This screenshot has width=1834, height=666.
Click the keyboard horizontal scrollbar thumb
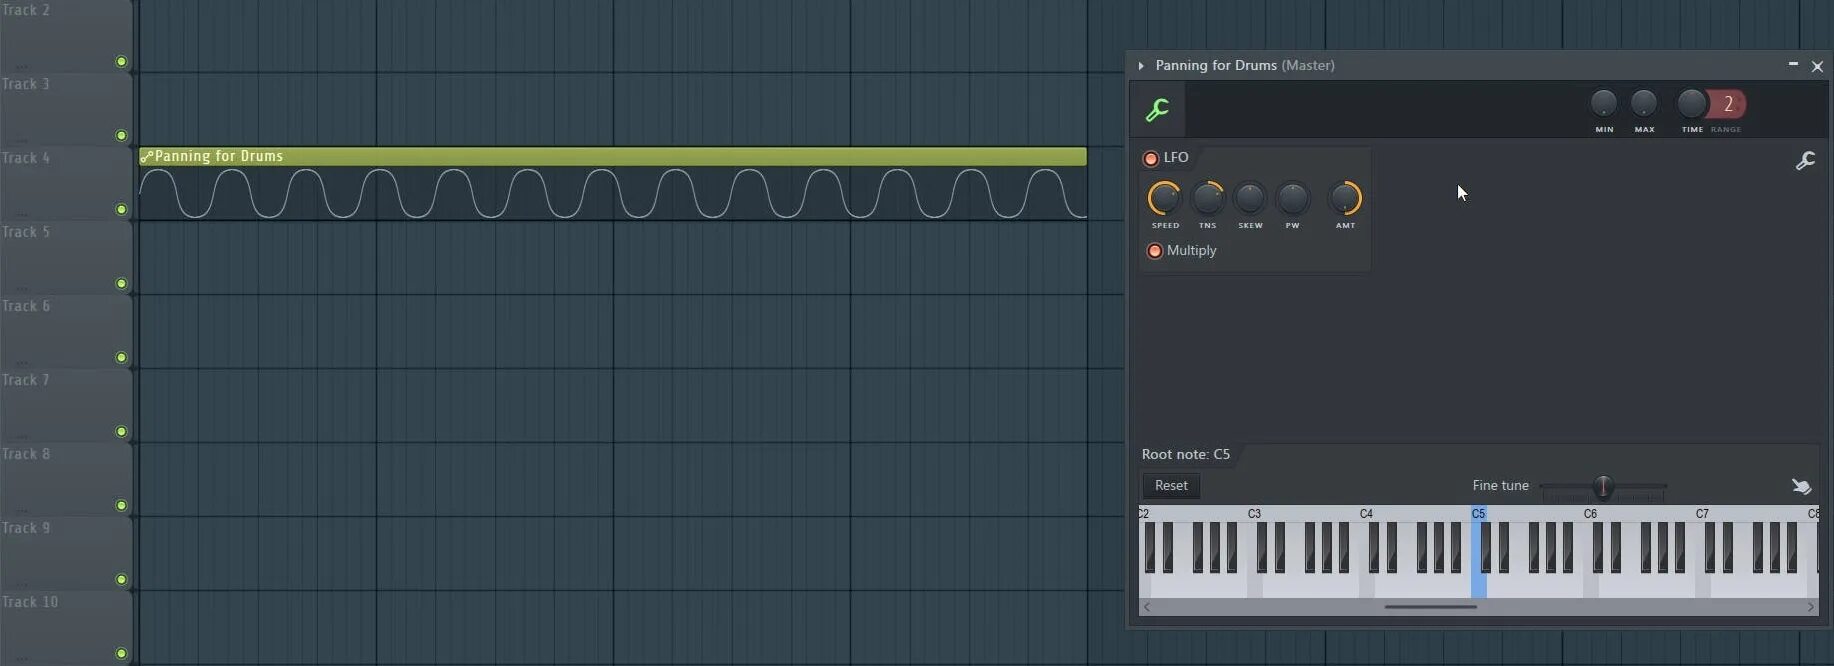click(x=1431, y=607)
